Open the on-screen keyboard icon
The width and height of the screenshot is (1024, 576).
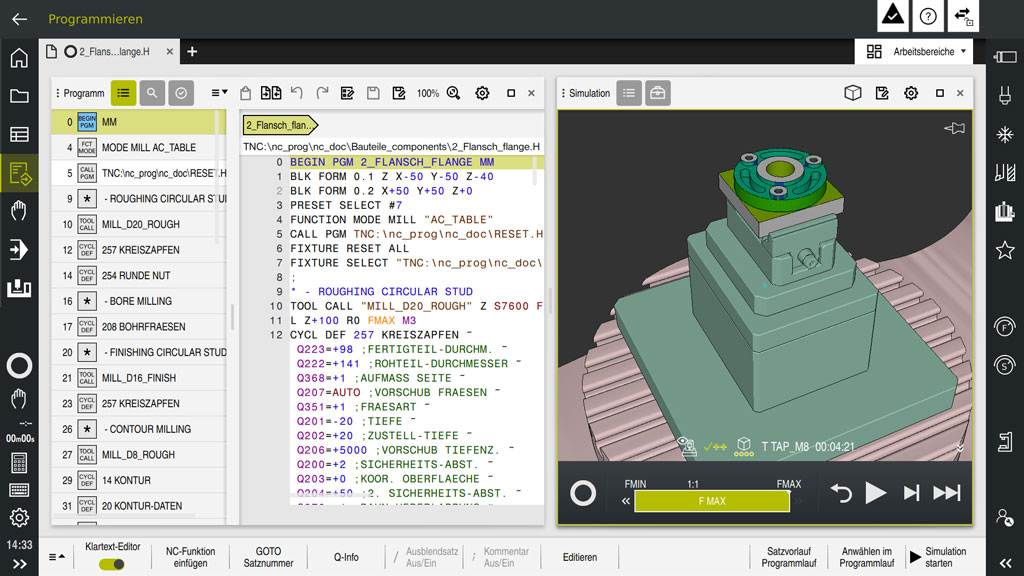pyautogui.click(x=19, y=490)
